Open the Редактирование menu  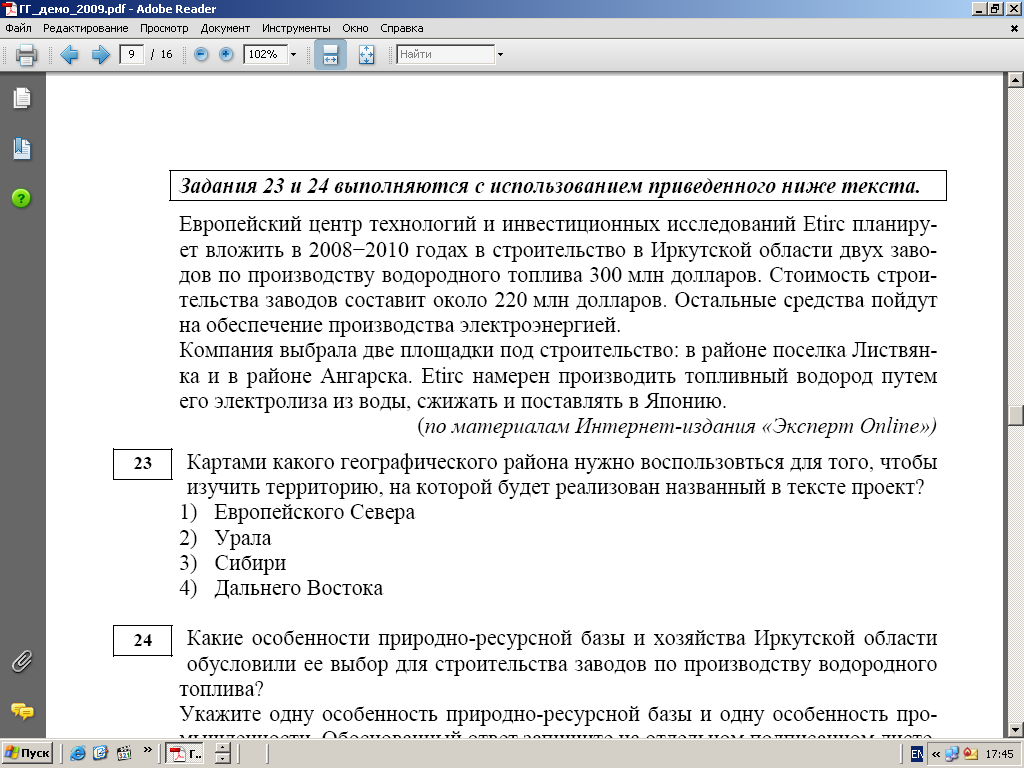(x=86, y=28)
